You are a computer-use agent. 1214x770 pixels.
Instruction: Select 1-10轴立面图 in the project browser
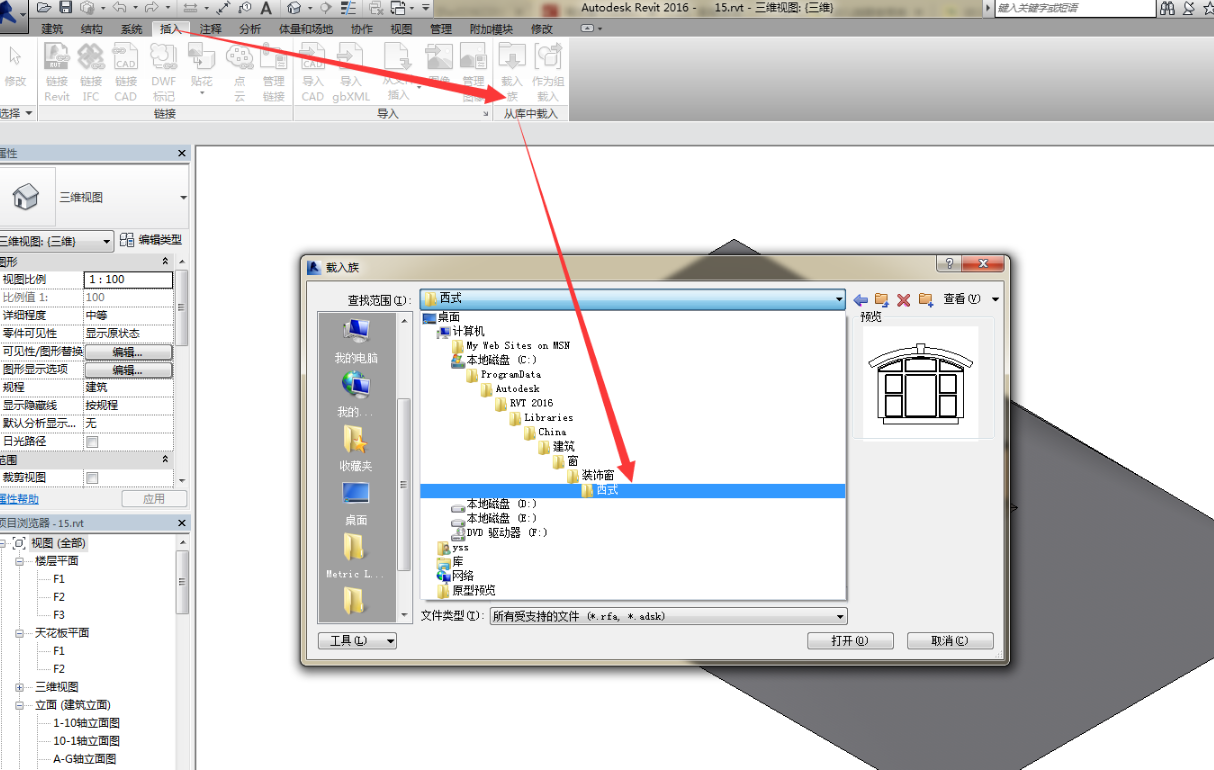tap(86, 723)
